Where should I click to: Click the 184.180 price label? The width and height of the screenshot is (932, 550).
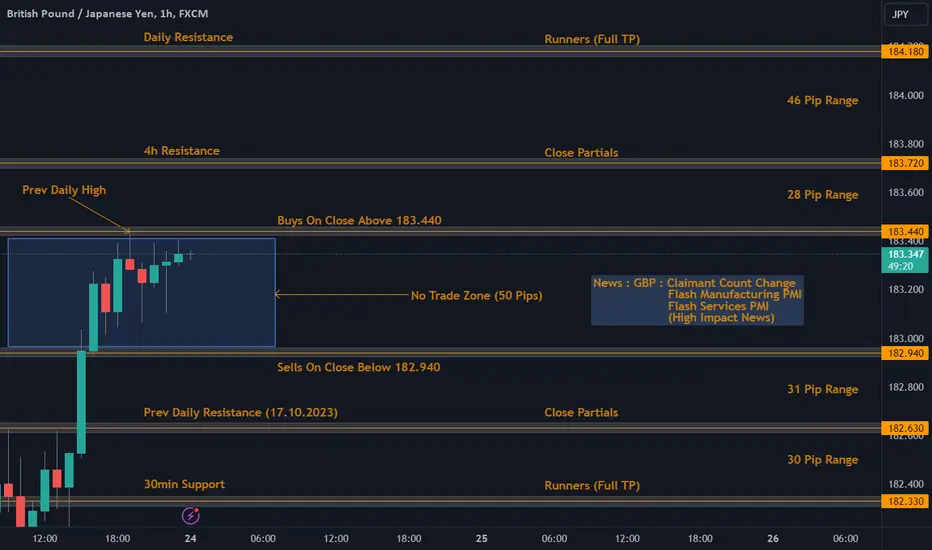[905, 52]
